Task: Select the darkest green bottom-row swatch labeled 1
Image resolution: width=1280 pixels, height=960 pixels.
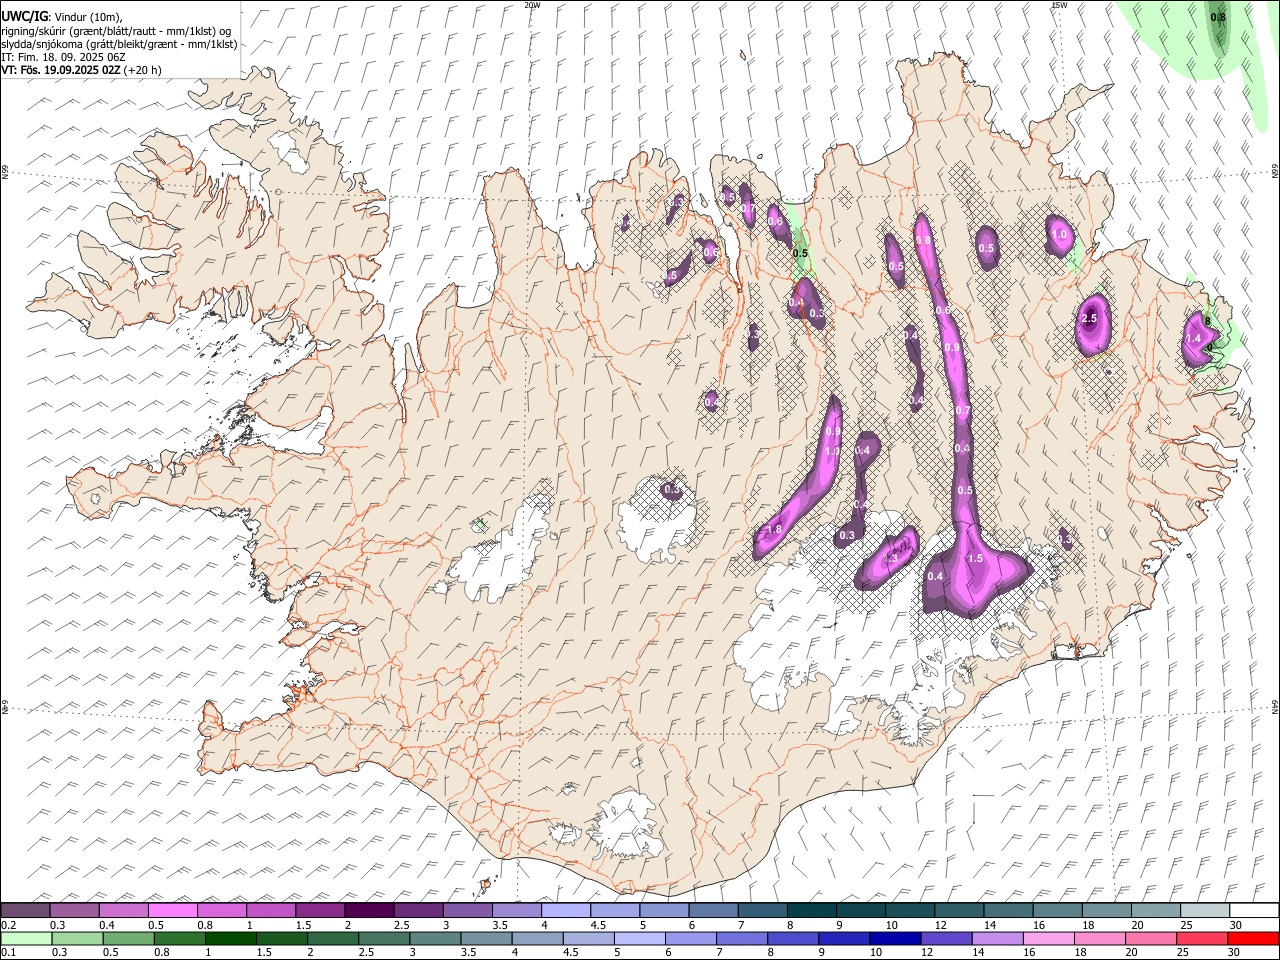Action: click(230, 938)
